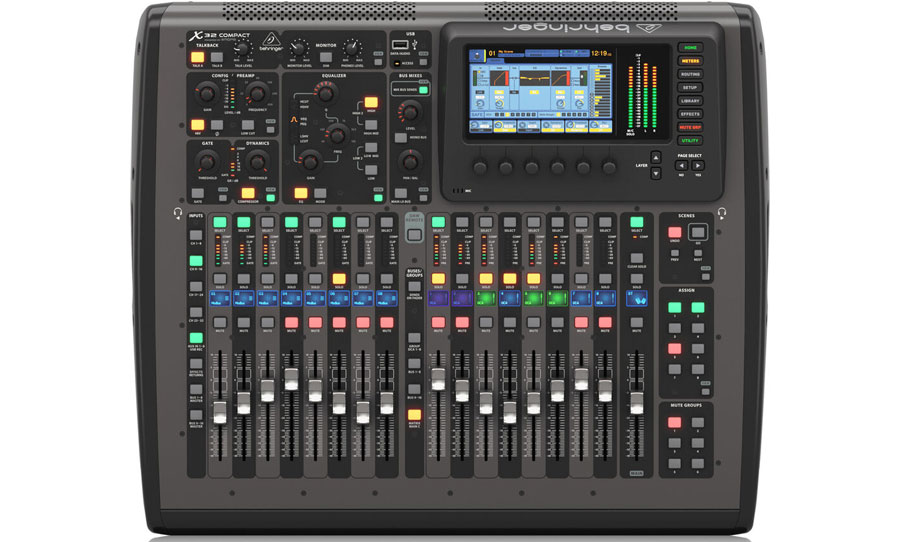Activate the TALK A talkback button
This screenshot has width=900, height=542.
[x=197, y=57]
